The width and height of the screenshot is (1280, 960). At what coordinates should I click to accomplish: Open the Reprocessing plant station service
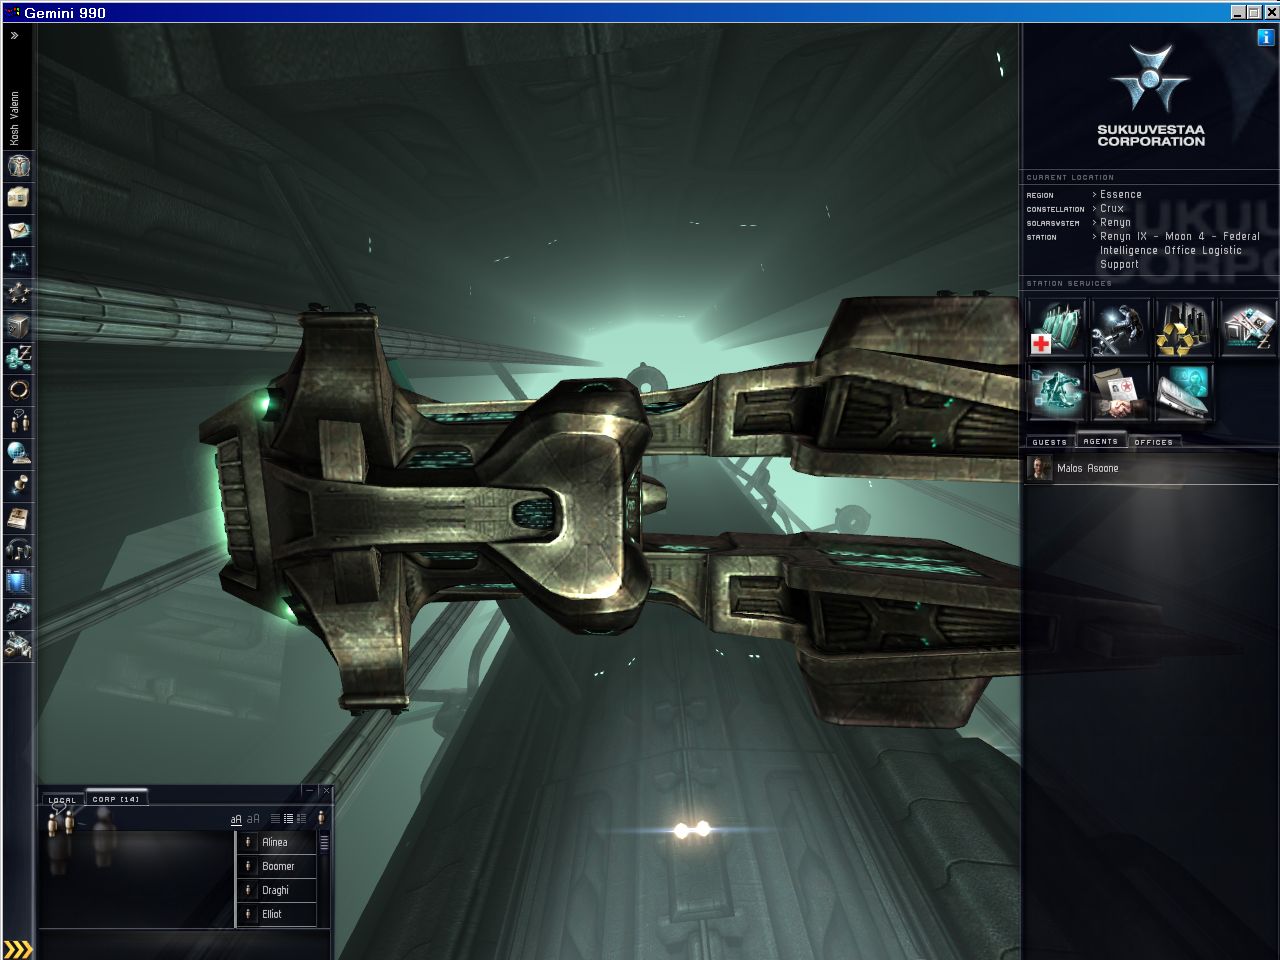[x=1184, y=328]
